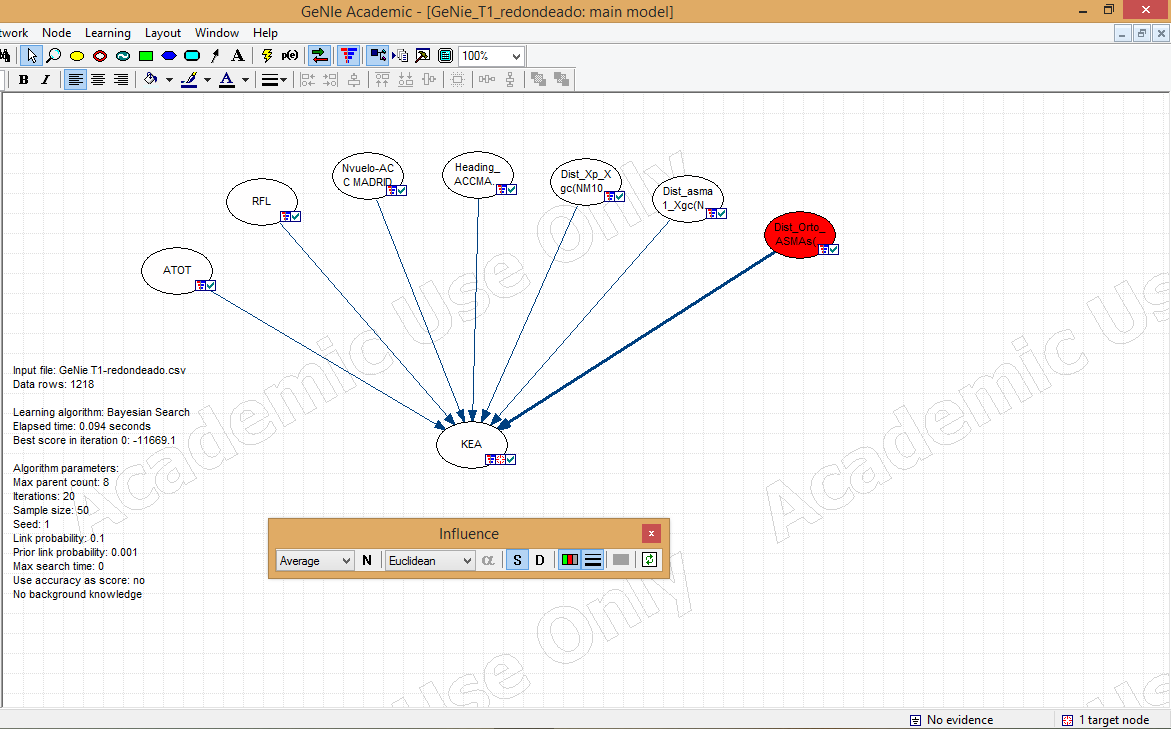Image resolution: width=1171 pixels, height=729 pixels.
Task: Click the hammer picture toolbar icon
Action: [x=423, y=56]
